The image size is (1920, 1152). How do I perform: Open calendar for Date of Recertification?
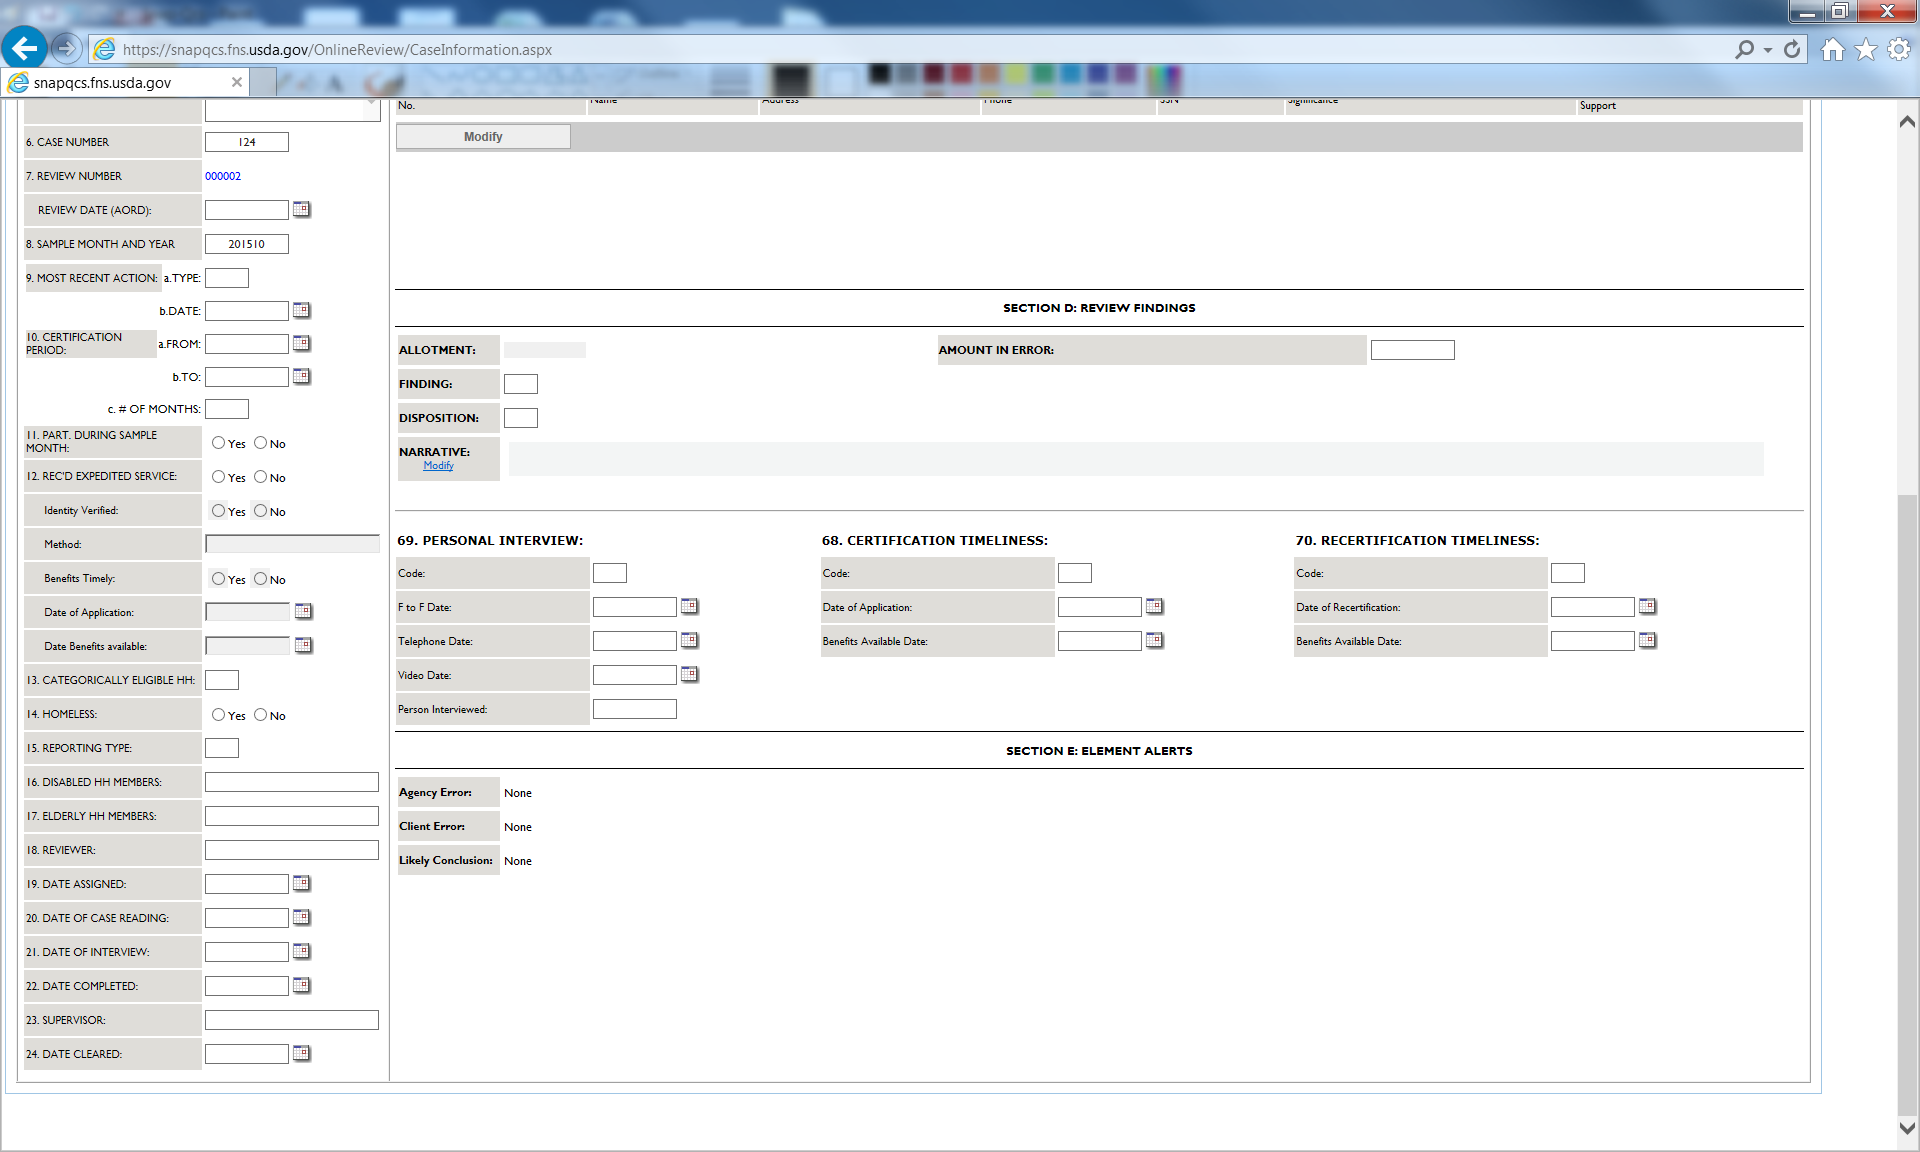tap(1647, 607)
